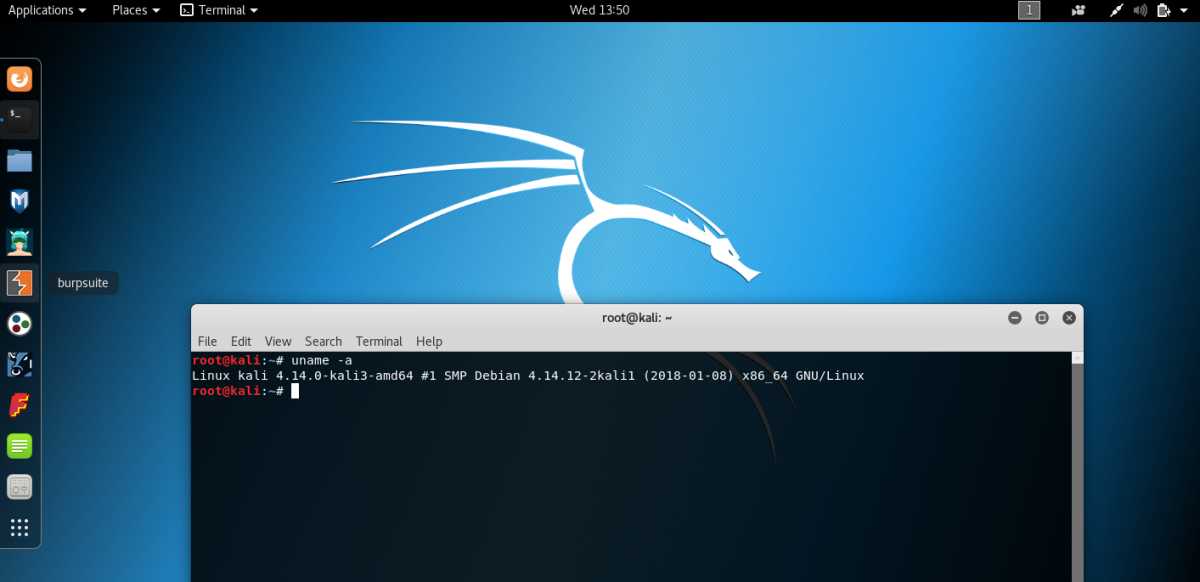This screenshot has height=582, width=1200.
Task: Open the Files manager from the dock
Action: tap(19, 160)
